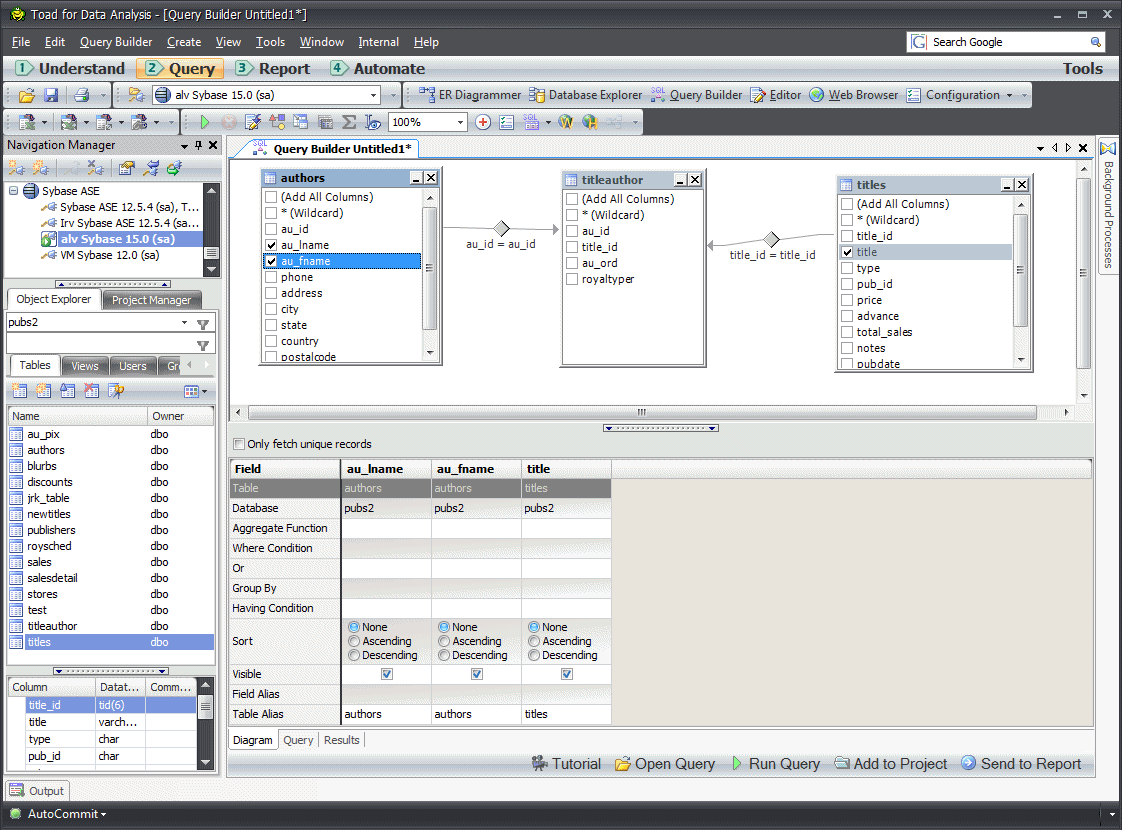Click the diagram horizontal scrollbar
Image resolution: width=1122 pixels, height=830 pixels.
click(x=640, y=412)
